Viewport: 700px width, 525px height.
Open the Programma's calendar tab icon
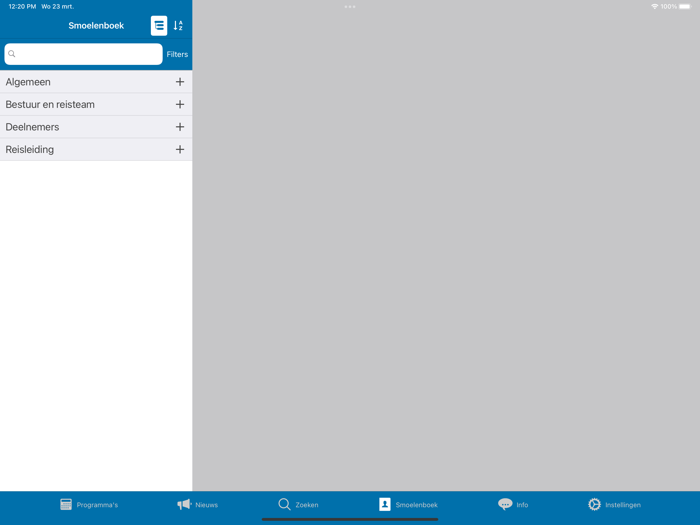pyautogui.click(x=66, y=504)
